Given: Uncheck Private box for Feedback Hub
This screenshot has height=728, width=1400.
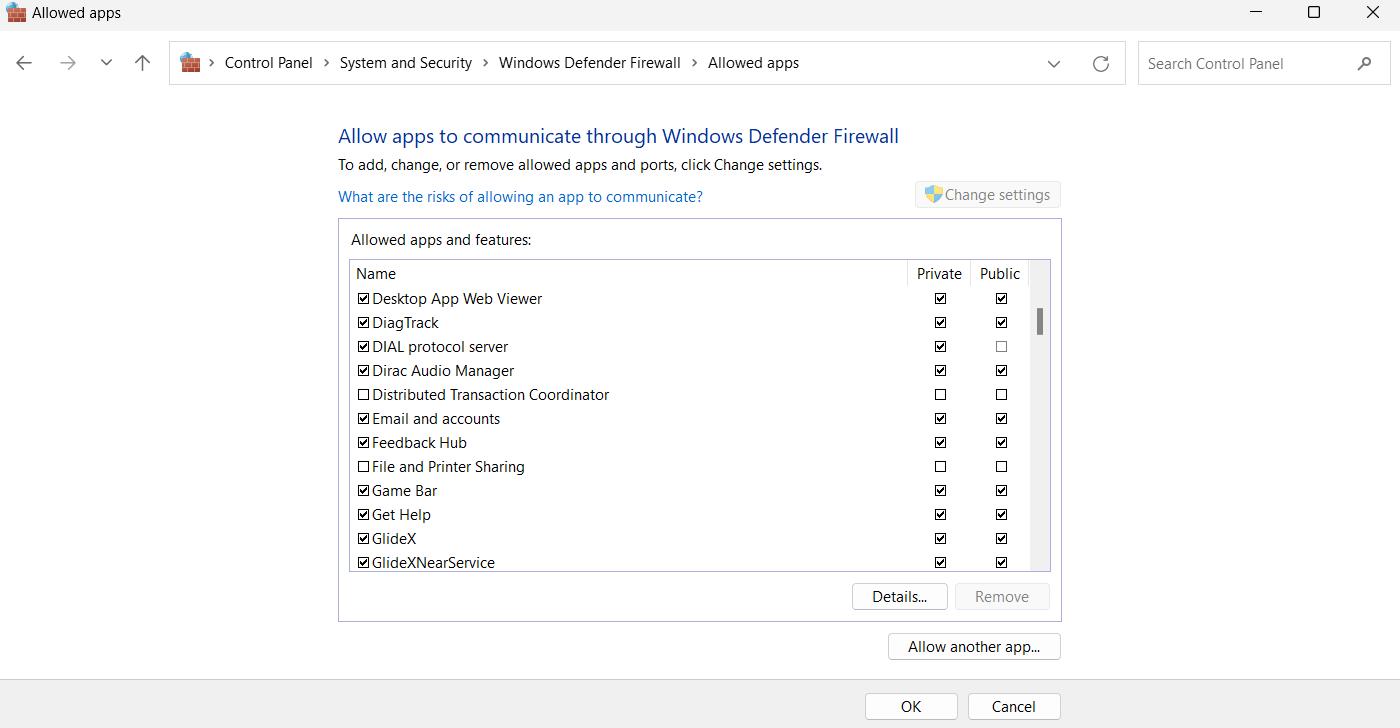Looking at the screenshot, I should pyautogui.click(x=940, y=443).
